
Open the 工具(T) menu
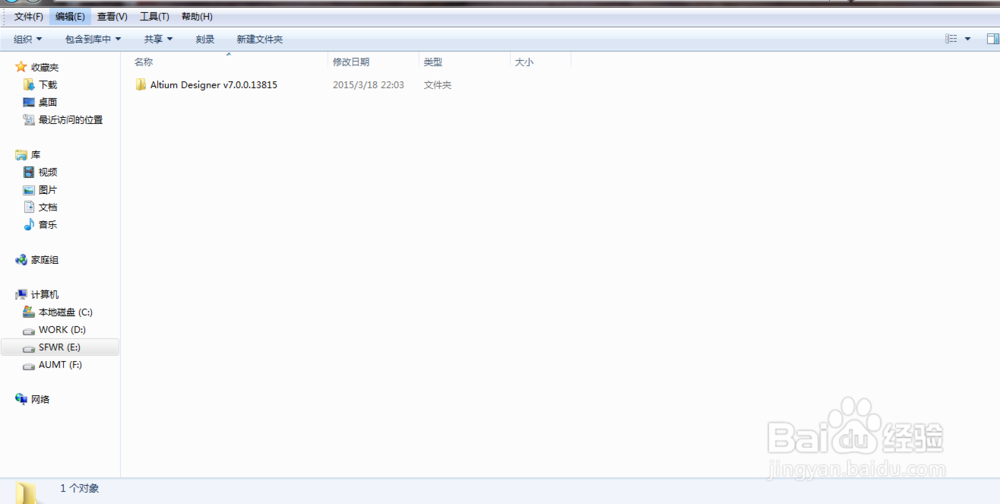154,17
